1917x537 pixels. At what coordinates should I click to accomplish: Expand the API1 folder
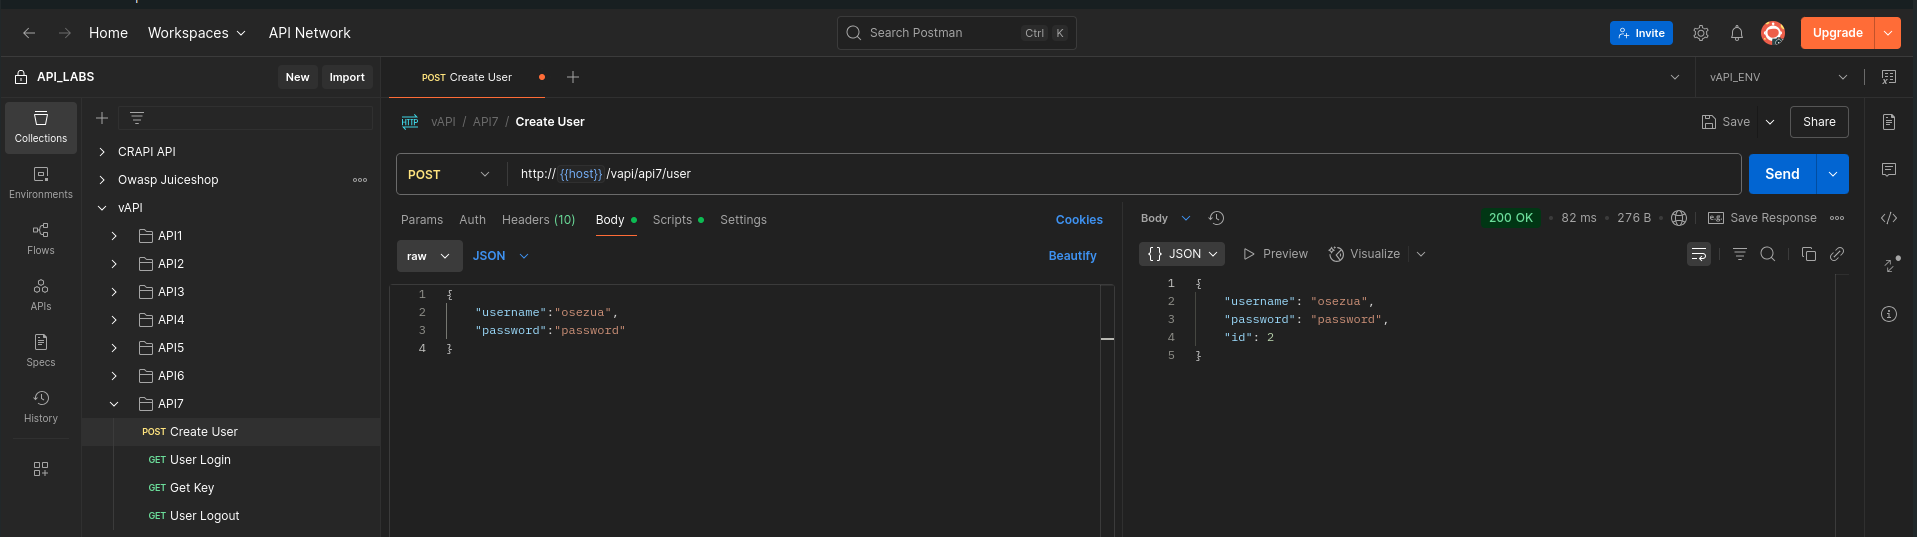[x=114, y=236]
